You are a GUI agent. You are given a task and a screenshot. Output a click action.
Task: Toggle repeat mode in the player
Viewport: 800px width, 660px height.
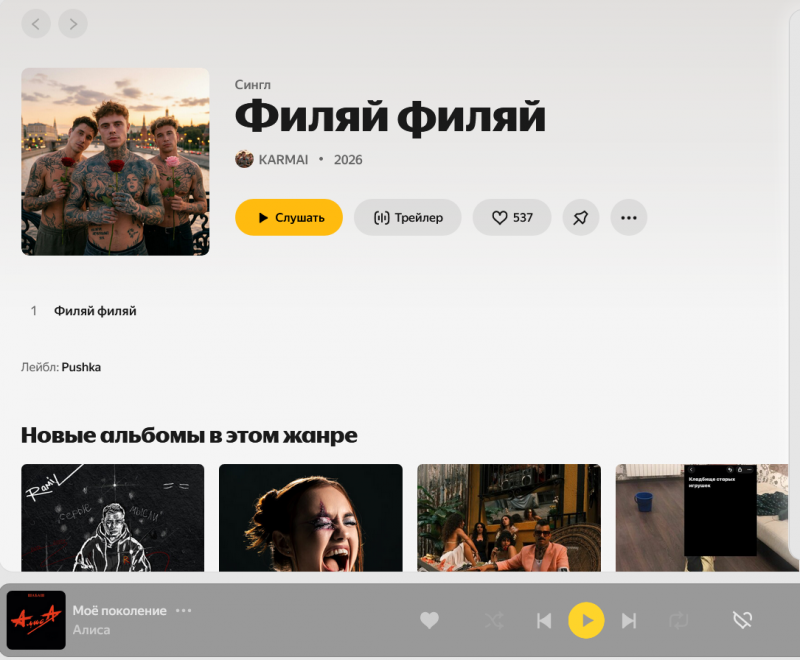679,621
